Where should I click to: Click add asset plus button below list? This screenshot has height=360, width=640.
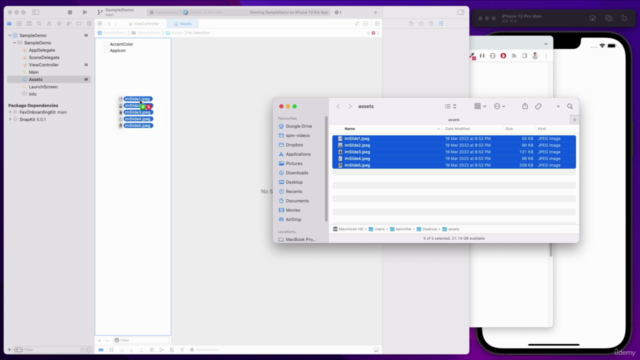100,340
